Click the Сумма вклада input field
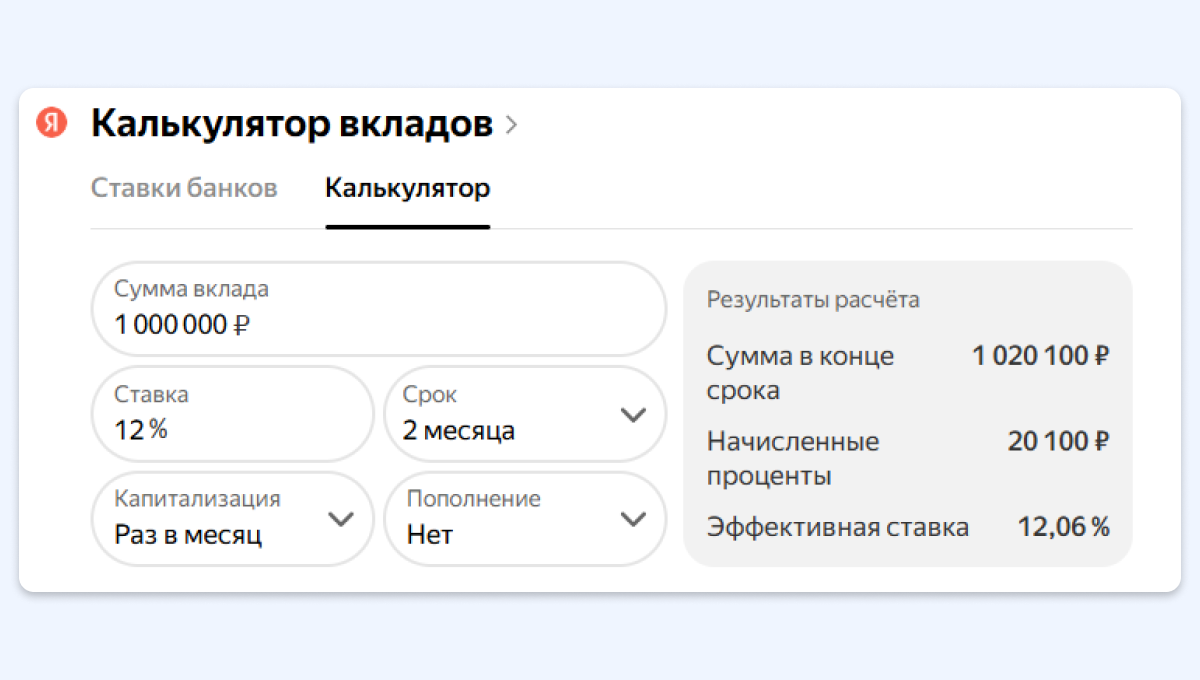This screenshot has height=680, width=1200. tap(378, 309)
